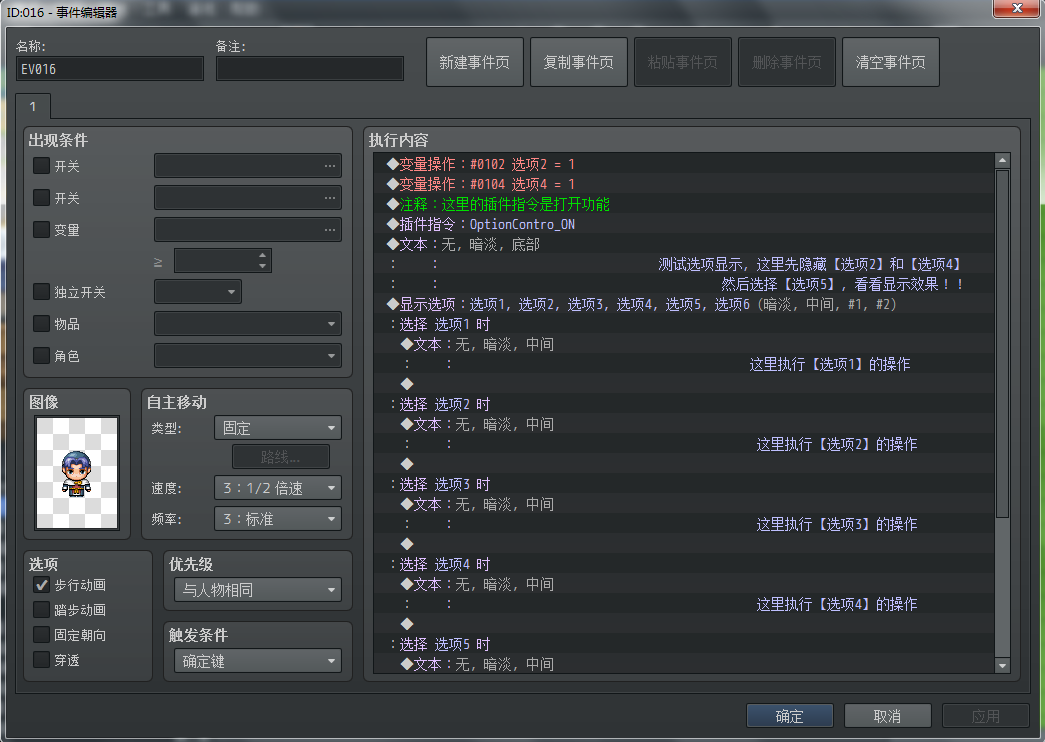Image resolution: width=1045 pixels, height=742 pixels.
Task: Check the 踏步动画 option
Action: click(x=41, y=609)
